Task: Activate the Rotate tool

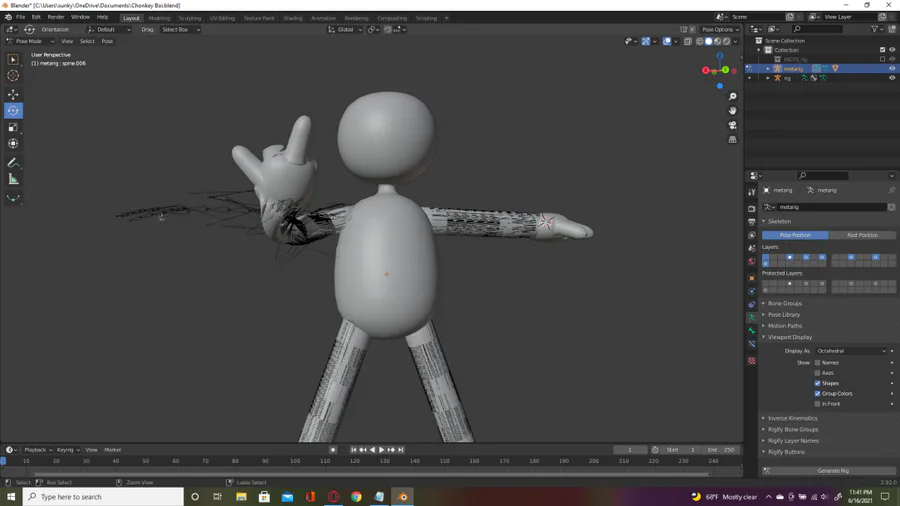Action: click(x=13, y=111)
